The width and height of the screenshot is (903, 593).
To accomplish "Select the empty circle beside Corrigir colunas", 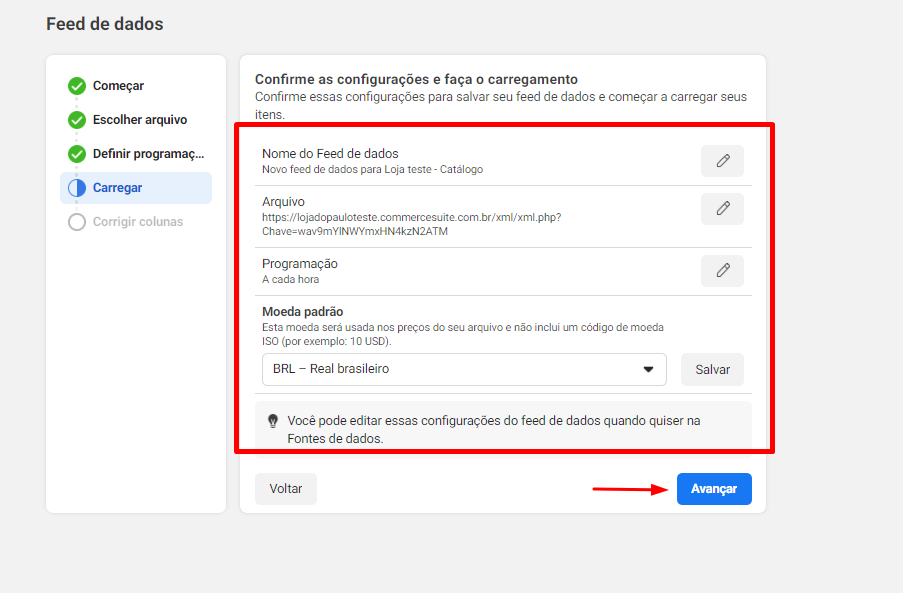I will pos(77,222).
